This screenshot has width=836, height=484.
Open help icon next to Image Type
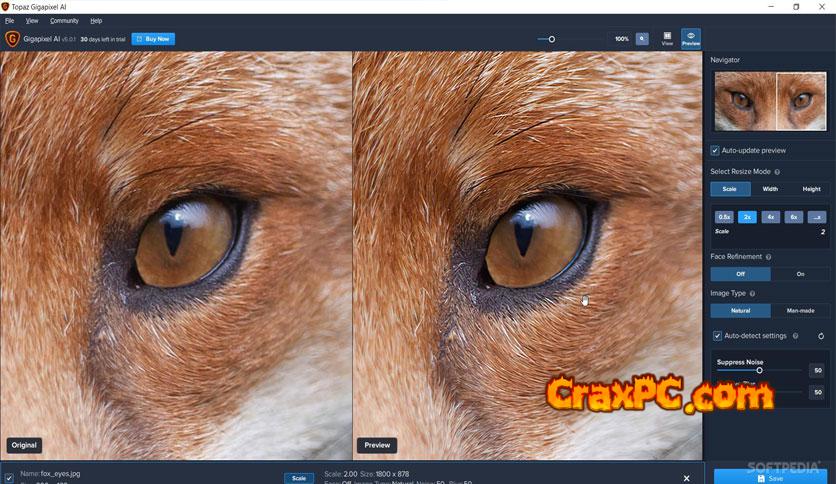752,294
